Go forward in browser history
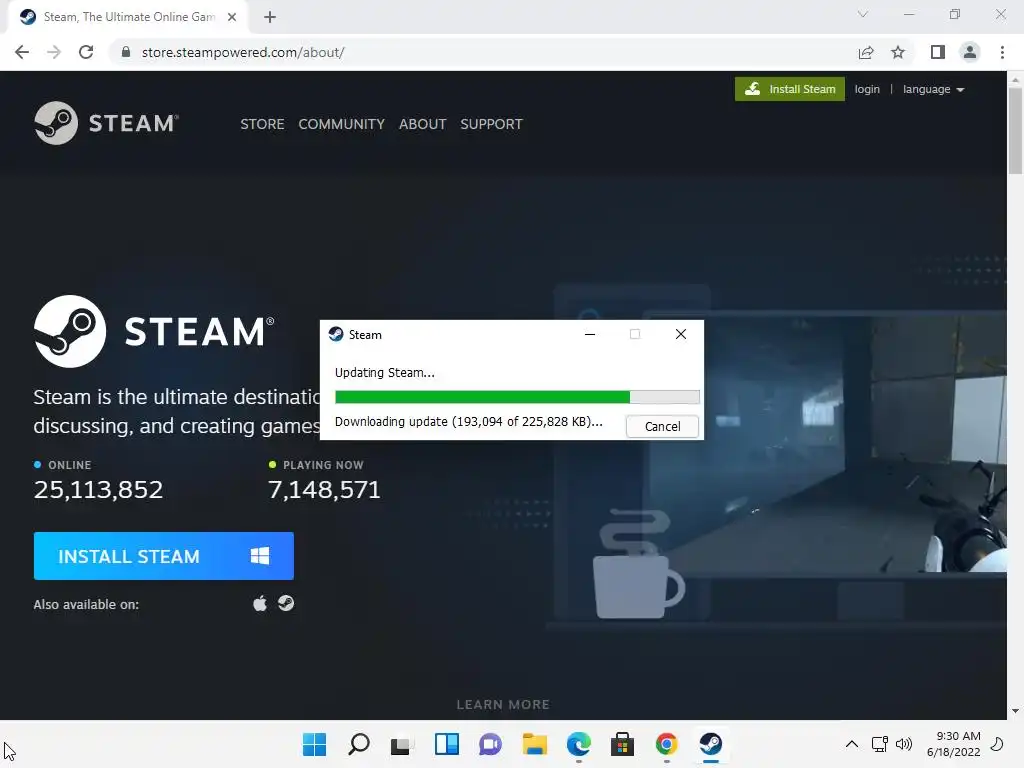 point(54,52)
